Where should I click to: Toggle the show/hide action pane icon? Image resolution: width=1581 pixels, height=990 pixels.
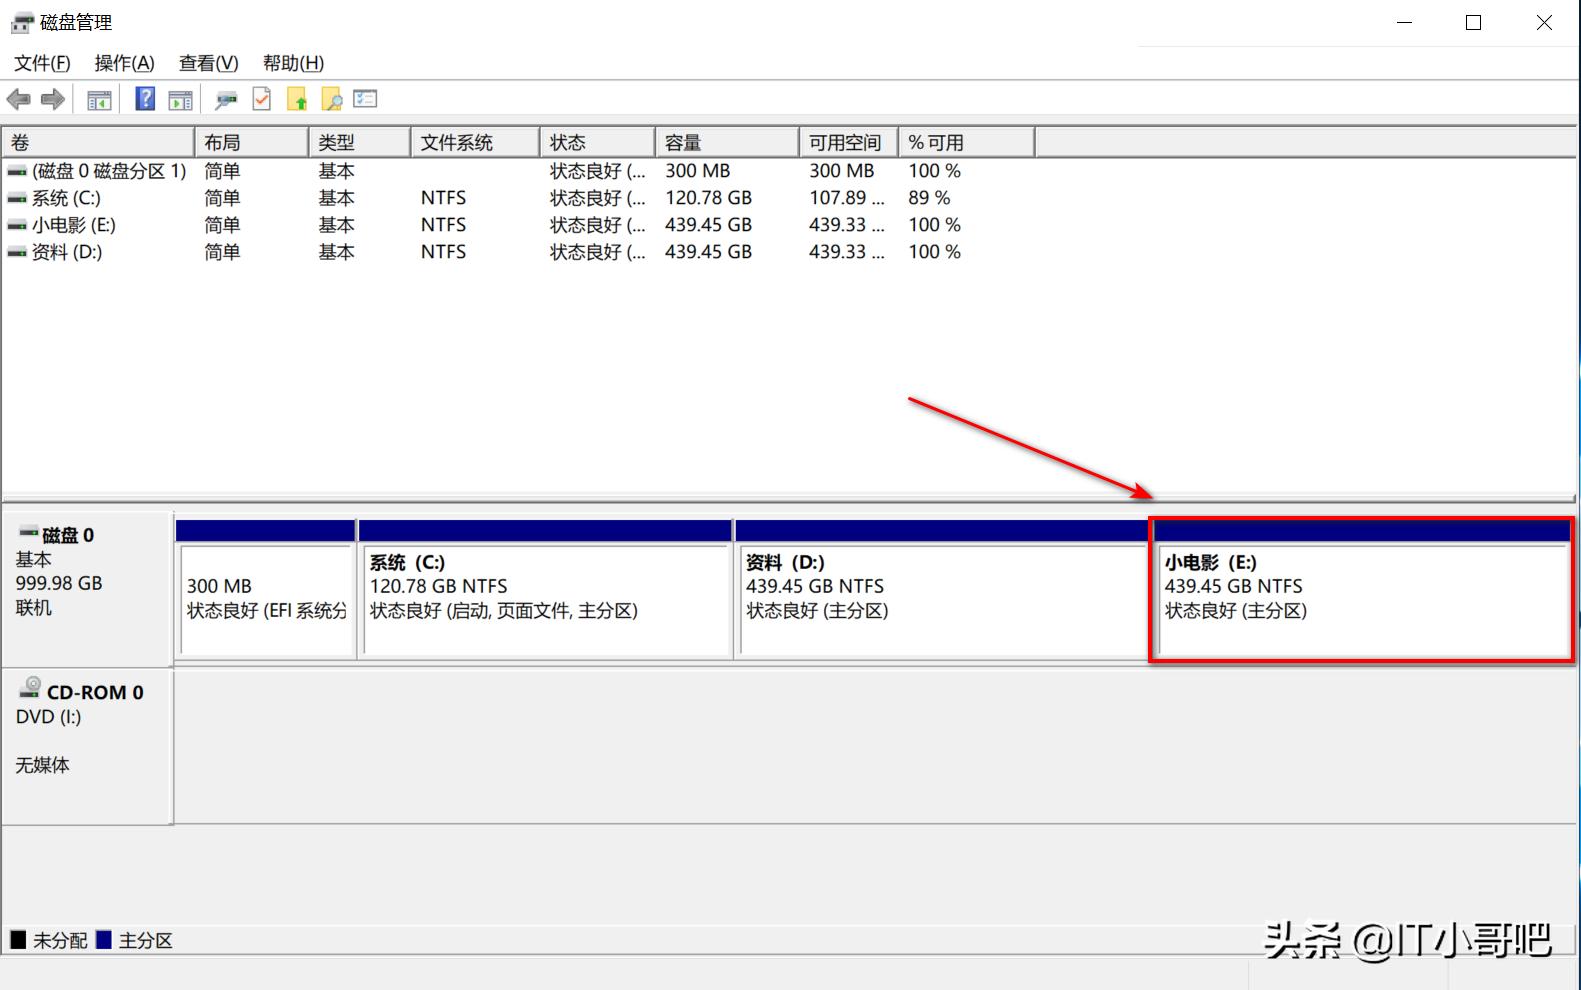pyautogui.click(x=180, y=99)
